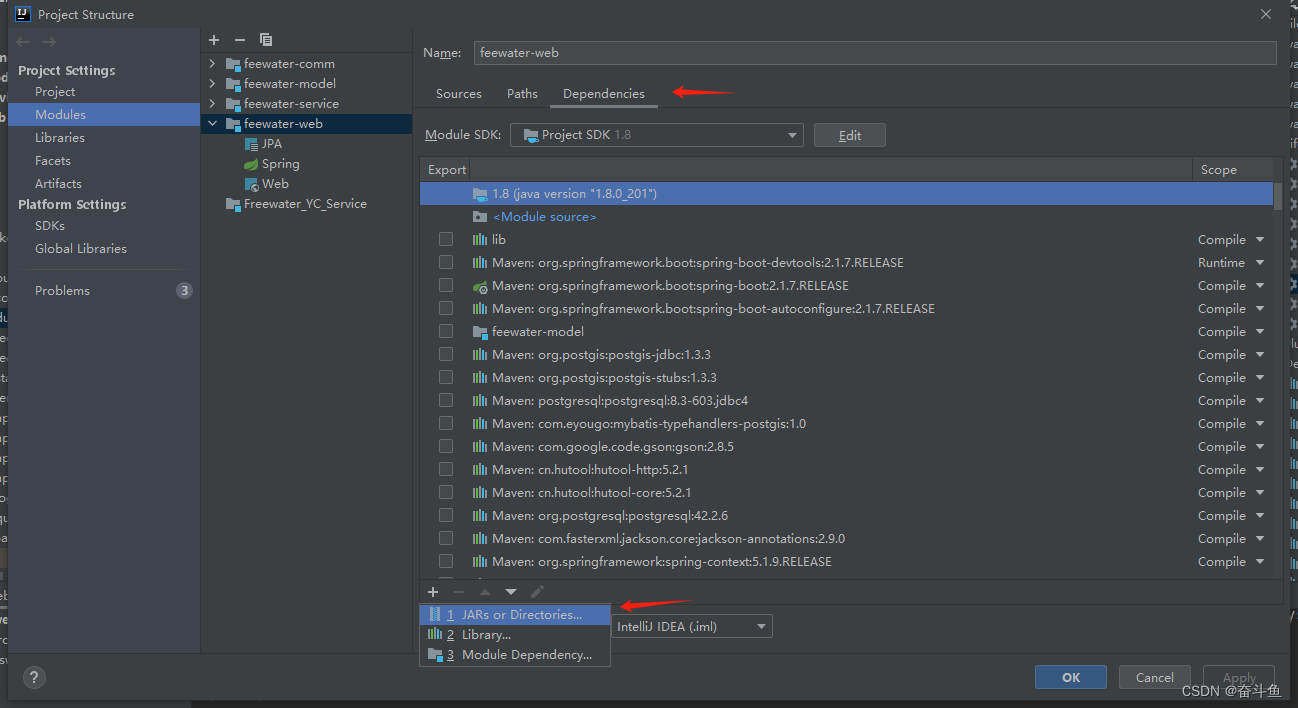Screen dimensions: 1298x708
Task: Open the Module SDK dropdown
Action: coord(657,135)
